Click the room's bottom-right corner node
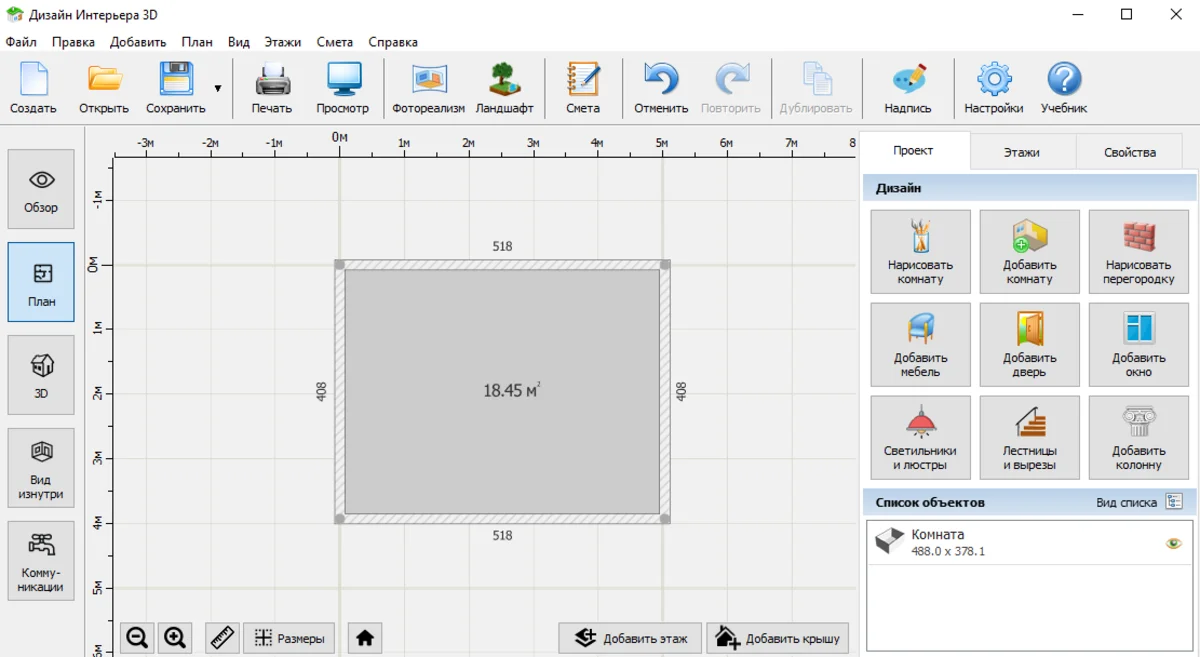 coord(665,519)
